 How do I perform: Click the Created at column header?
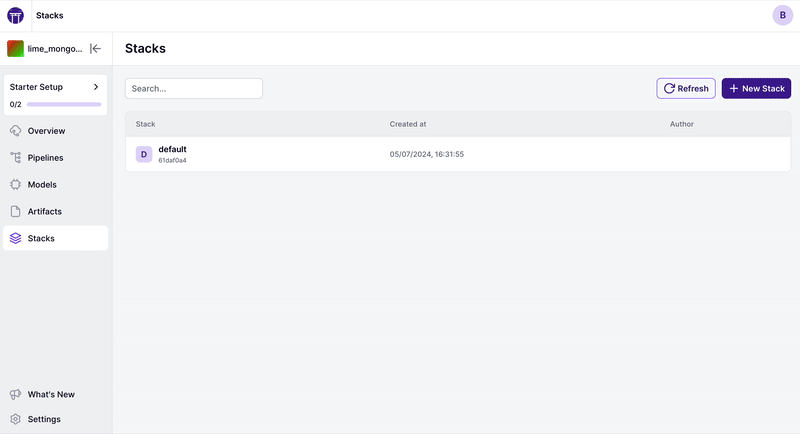pyautogui.click(x=408, y=124)
